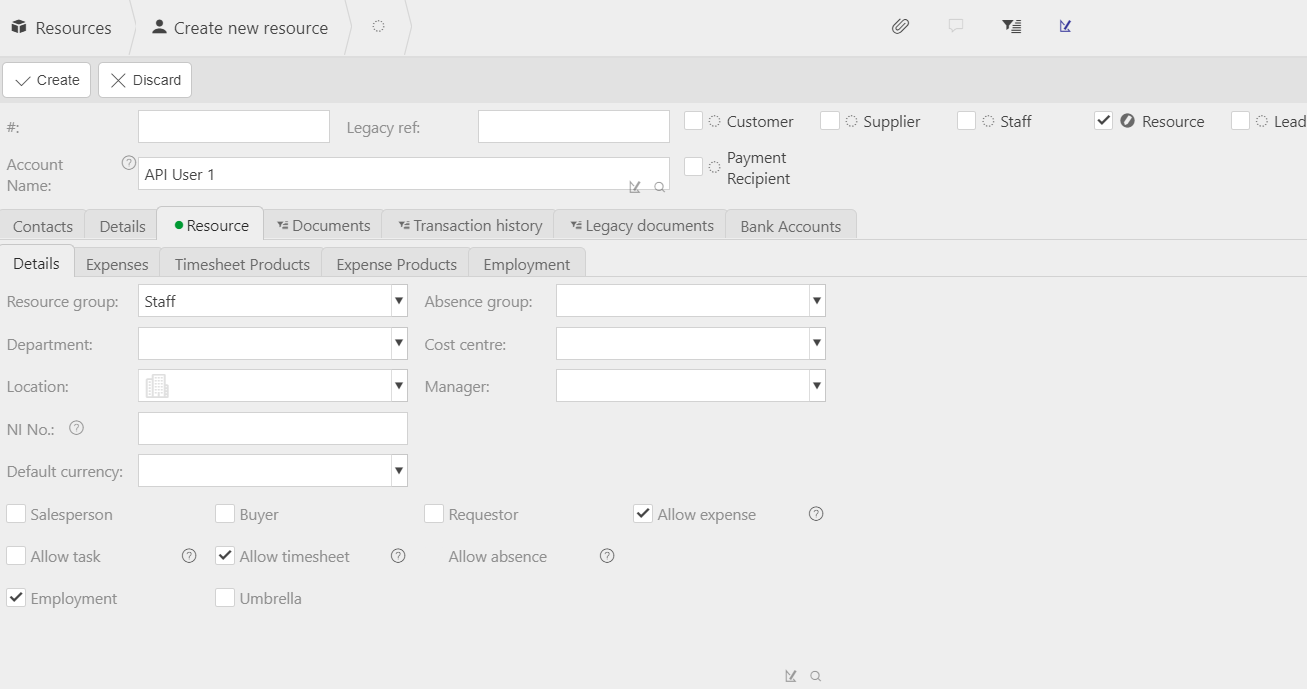The image size is (1307, 689).
Task: Open the Manager dropdown
Action: pos(817,386)
